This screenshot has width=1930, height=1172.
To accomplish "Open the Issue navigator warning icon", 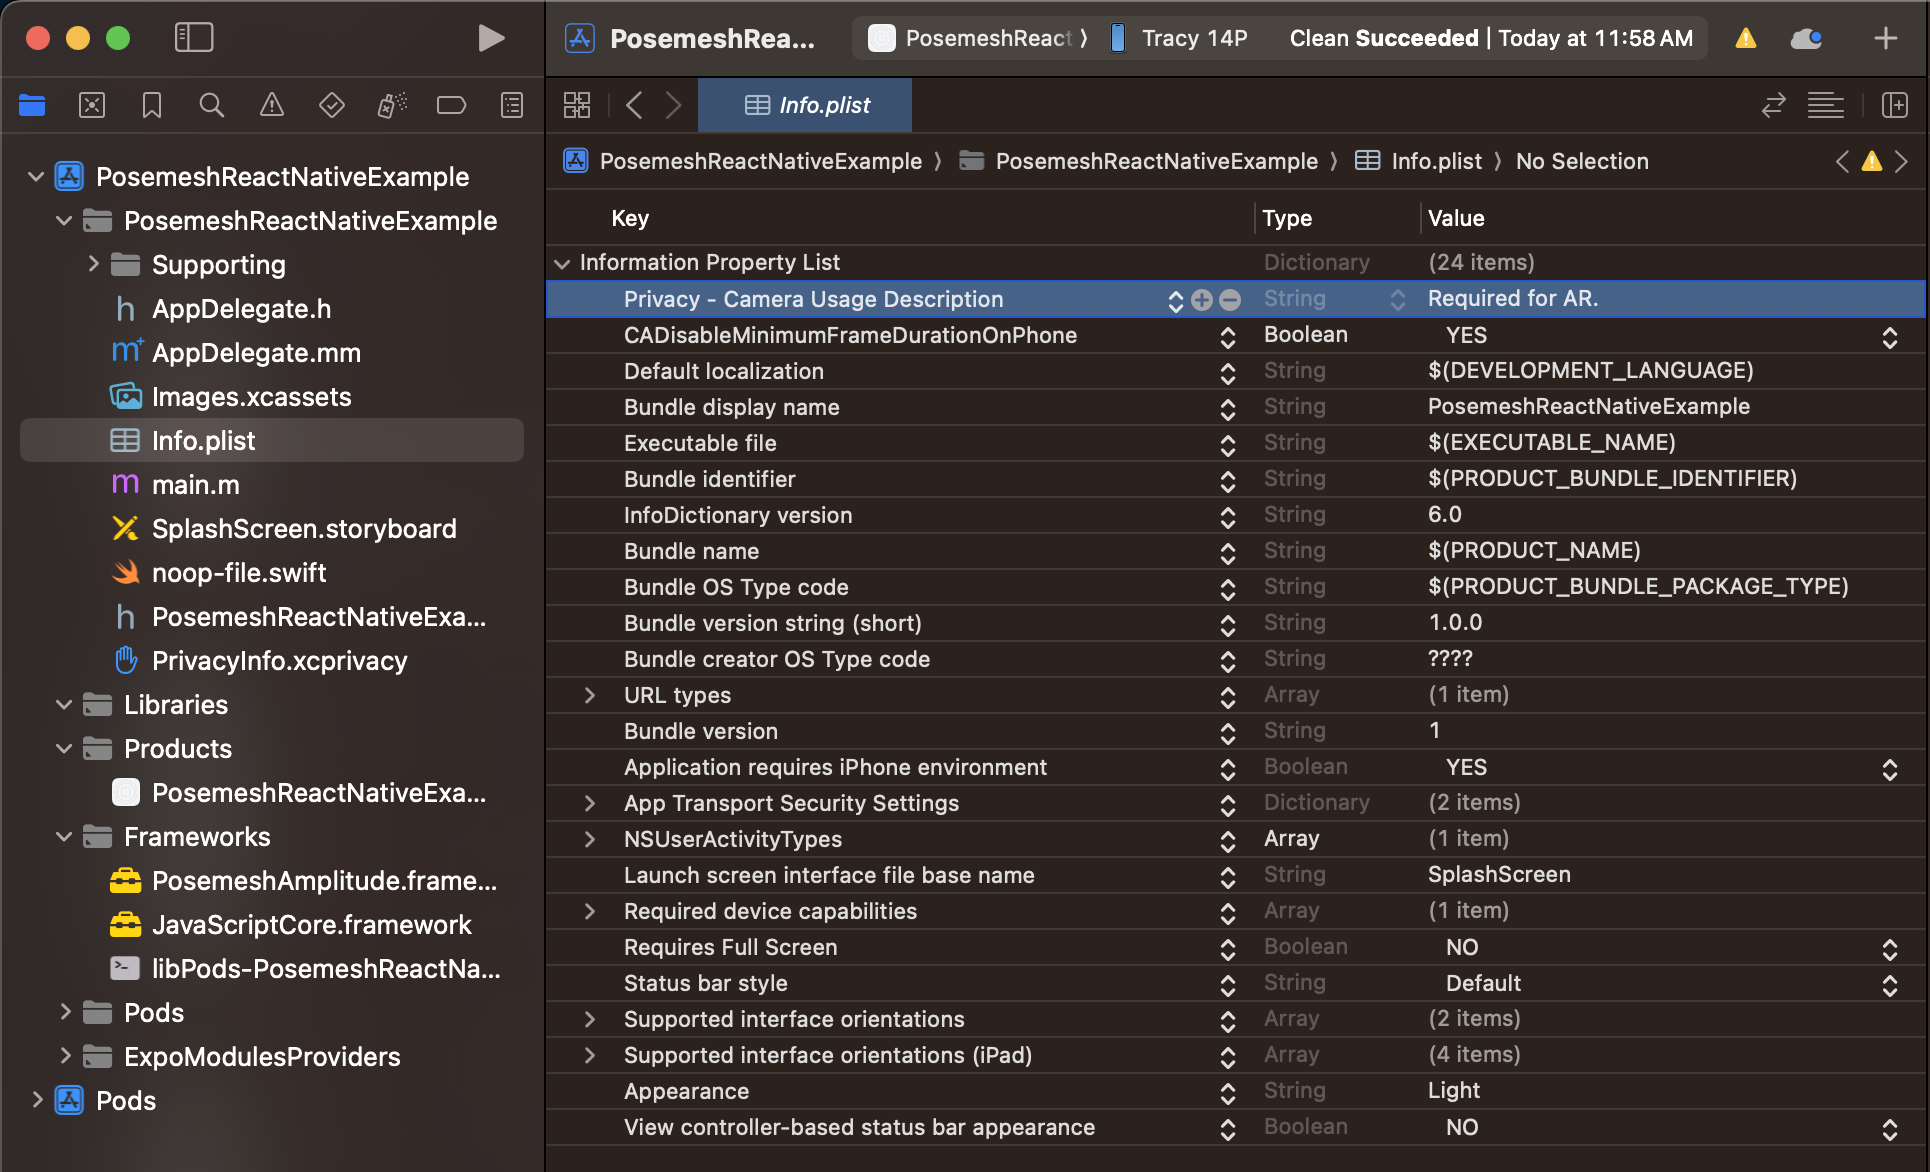I will point(271,105).
